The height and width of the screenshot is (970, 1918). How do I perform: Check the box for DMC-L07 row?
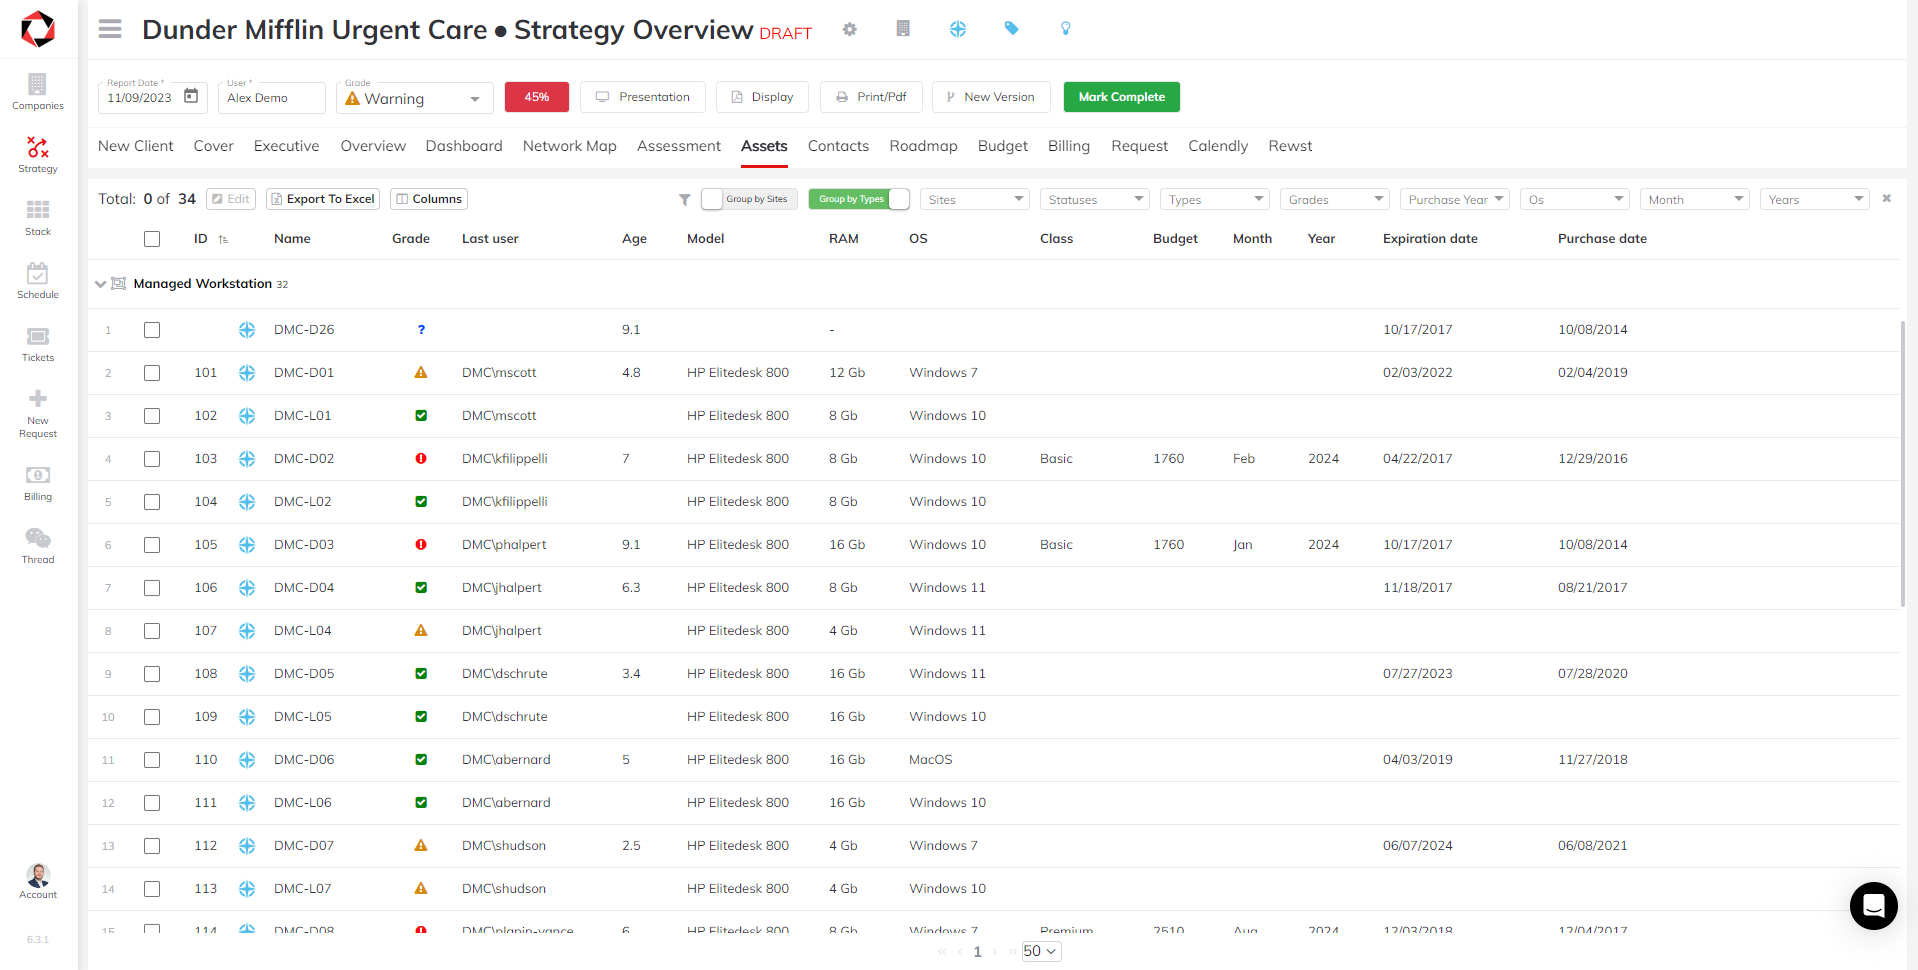(152, 889)
